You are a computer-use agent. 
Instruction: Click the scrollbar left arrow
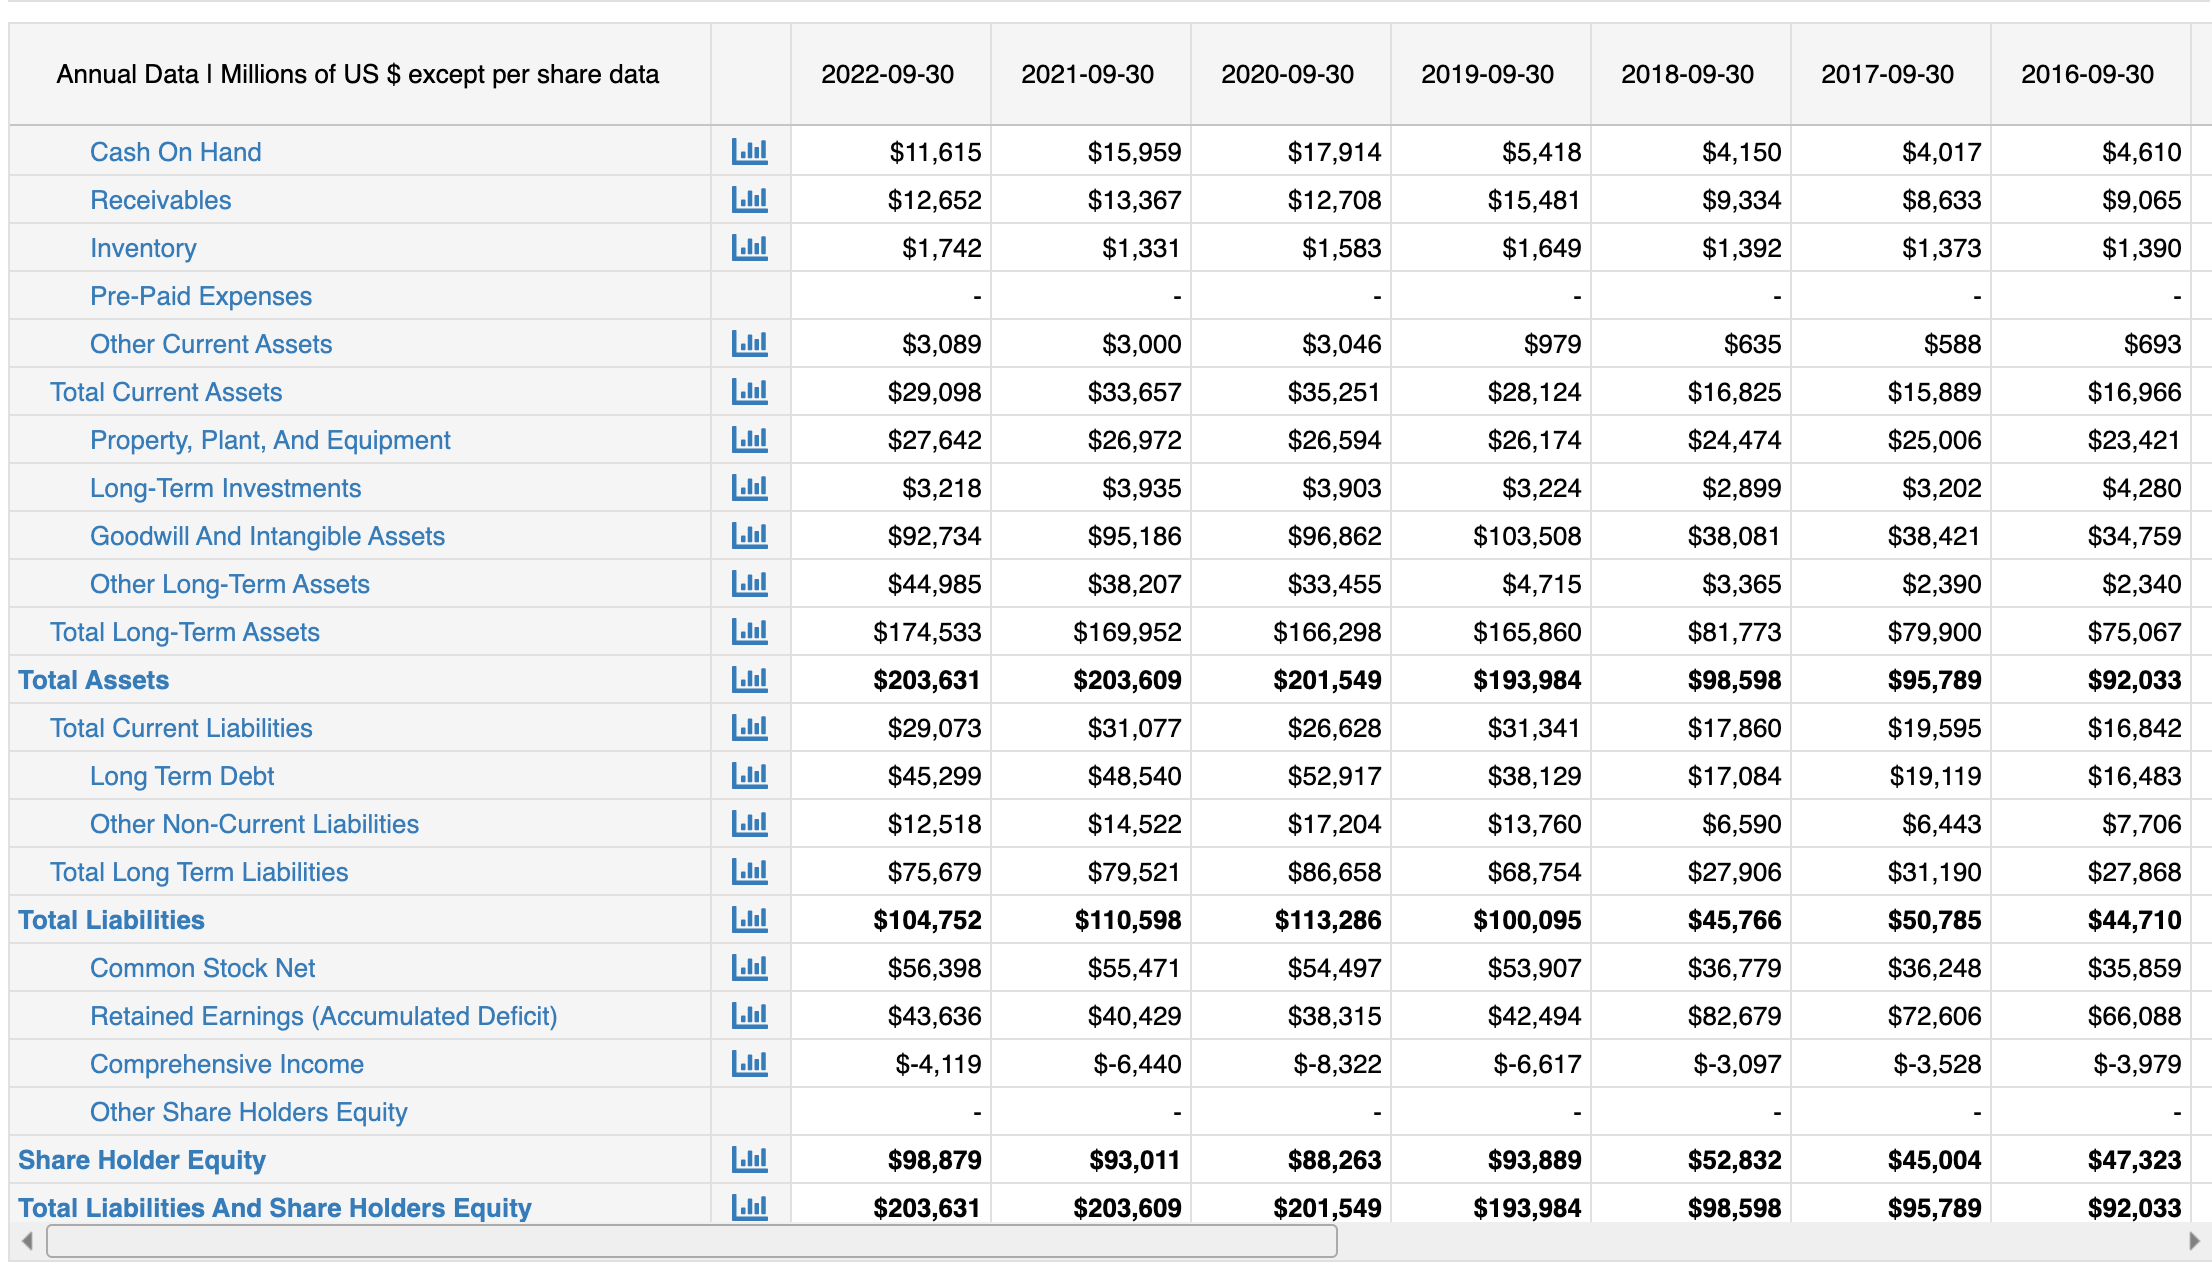(27, 1241)
